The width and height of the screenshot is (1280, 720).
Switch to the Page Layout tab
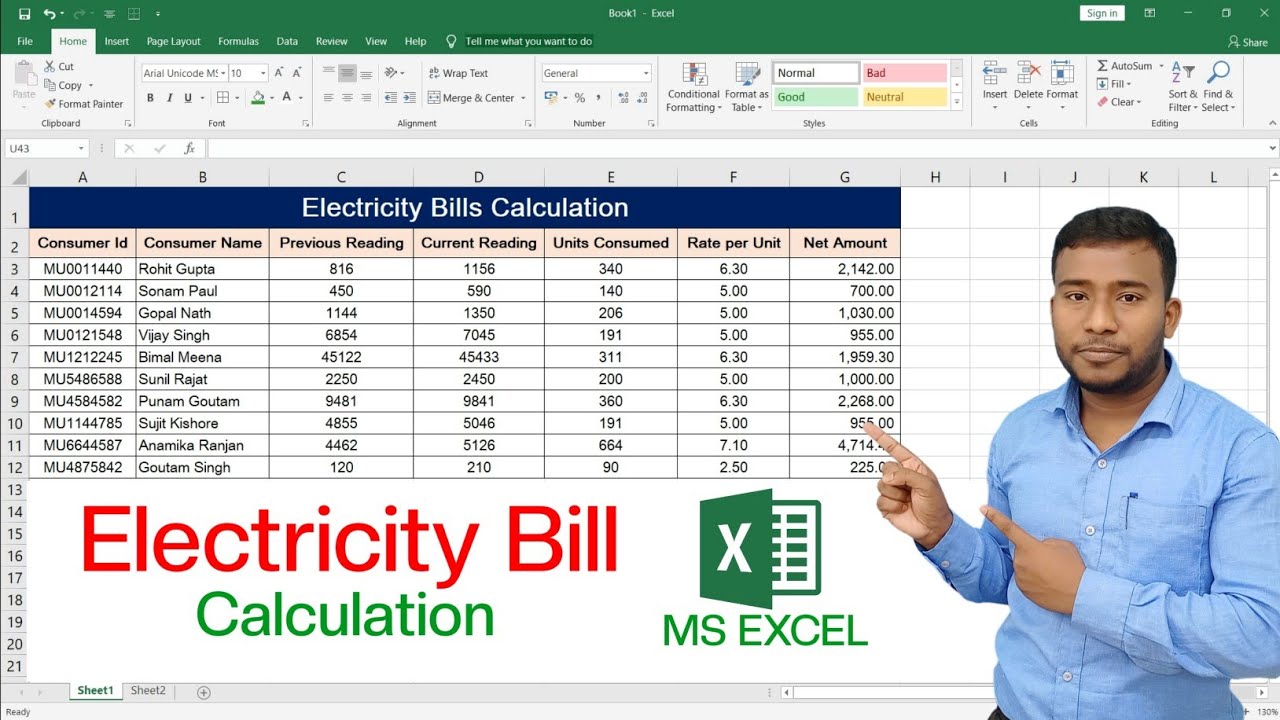coord(173,41)
